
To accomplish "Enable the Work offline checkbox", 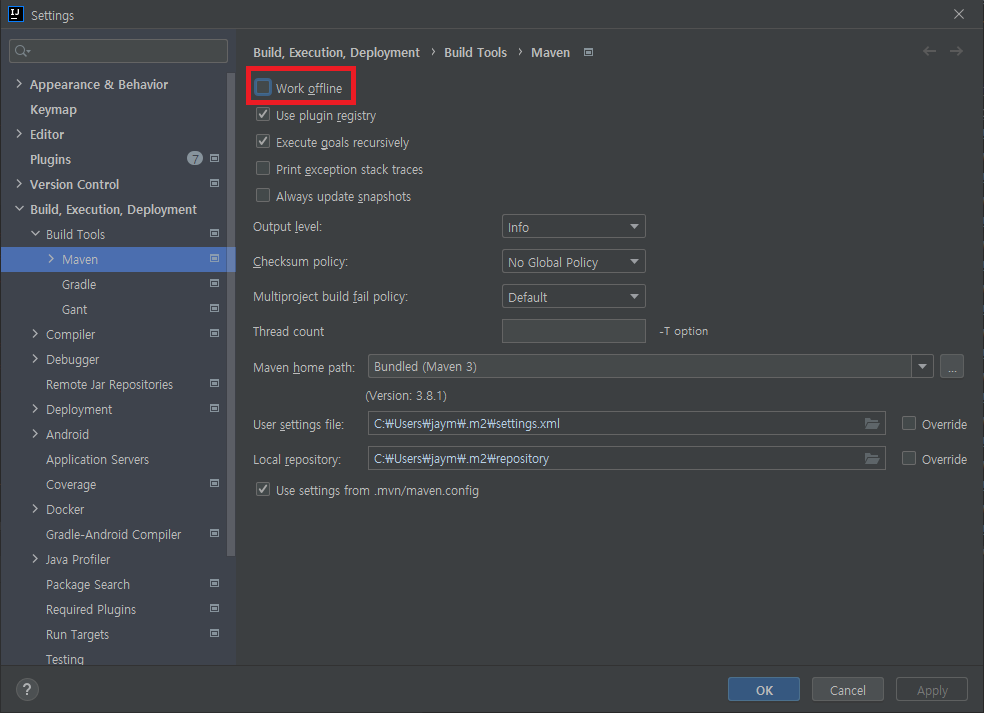I will 263,87.
